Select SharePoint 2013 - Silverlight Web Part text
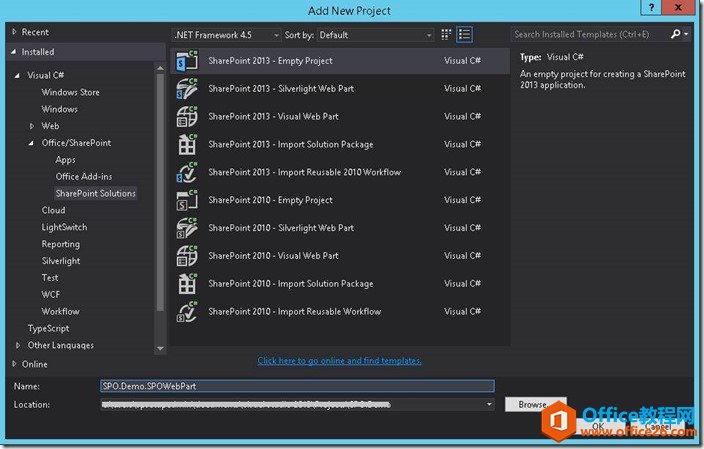This screenshot has height=449, width=704. point(281,88)
